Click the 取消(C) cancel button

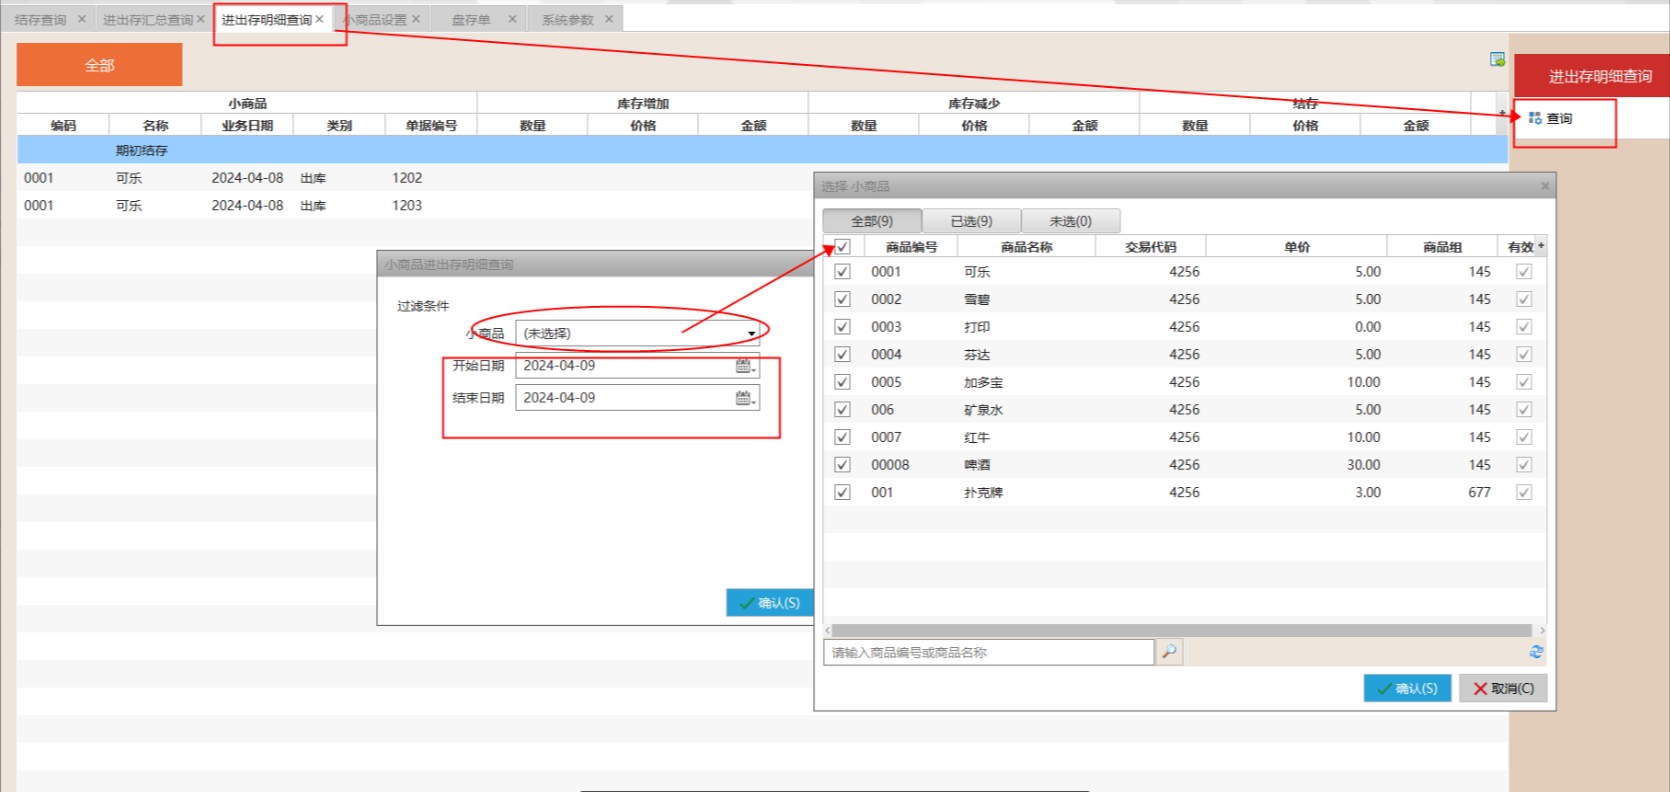(x=1503, y=688)
